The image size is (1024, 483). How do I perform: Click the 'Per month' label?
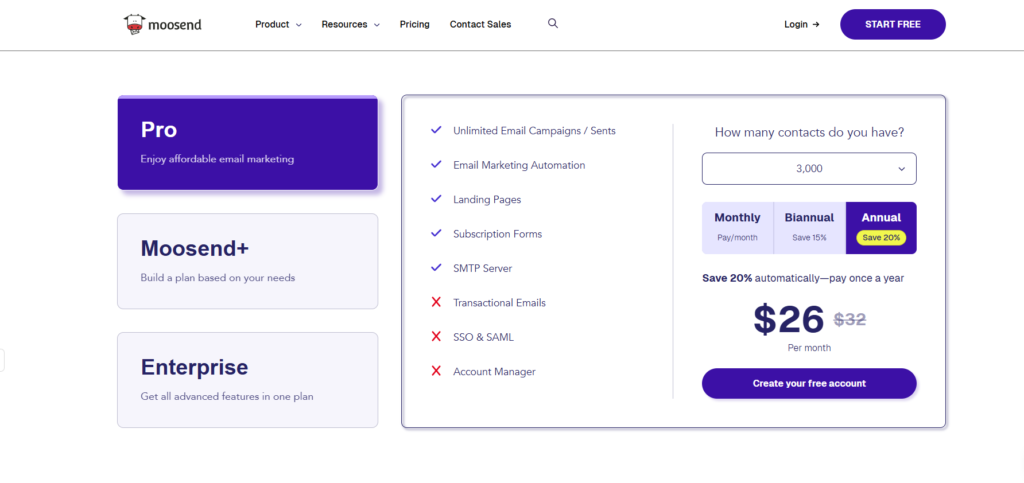point(809,348)
